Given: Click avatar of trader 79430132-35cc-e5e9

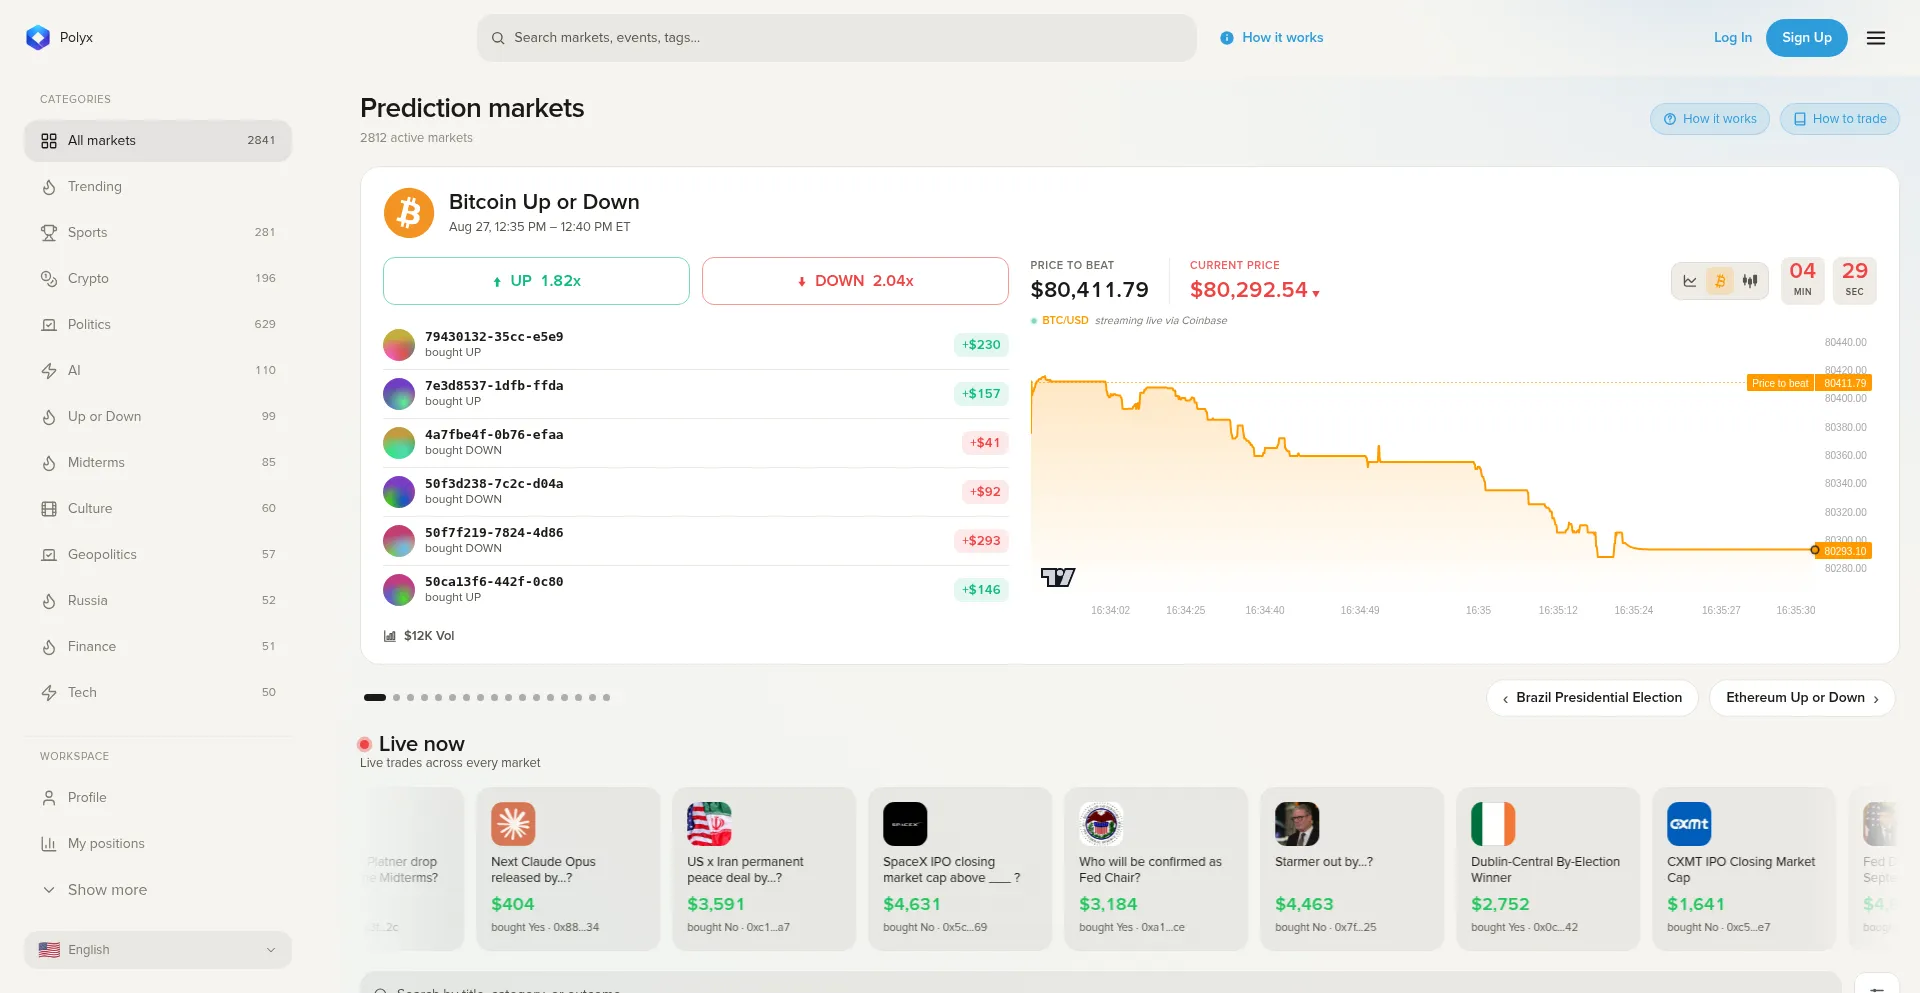Looking at the screenshot, I should [399, 345].
